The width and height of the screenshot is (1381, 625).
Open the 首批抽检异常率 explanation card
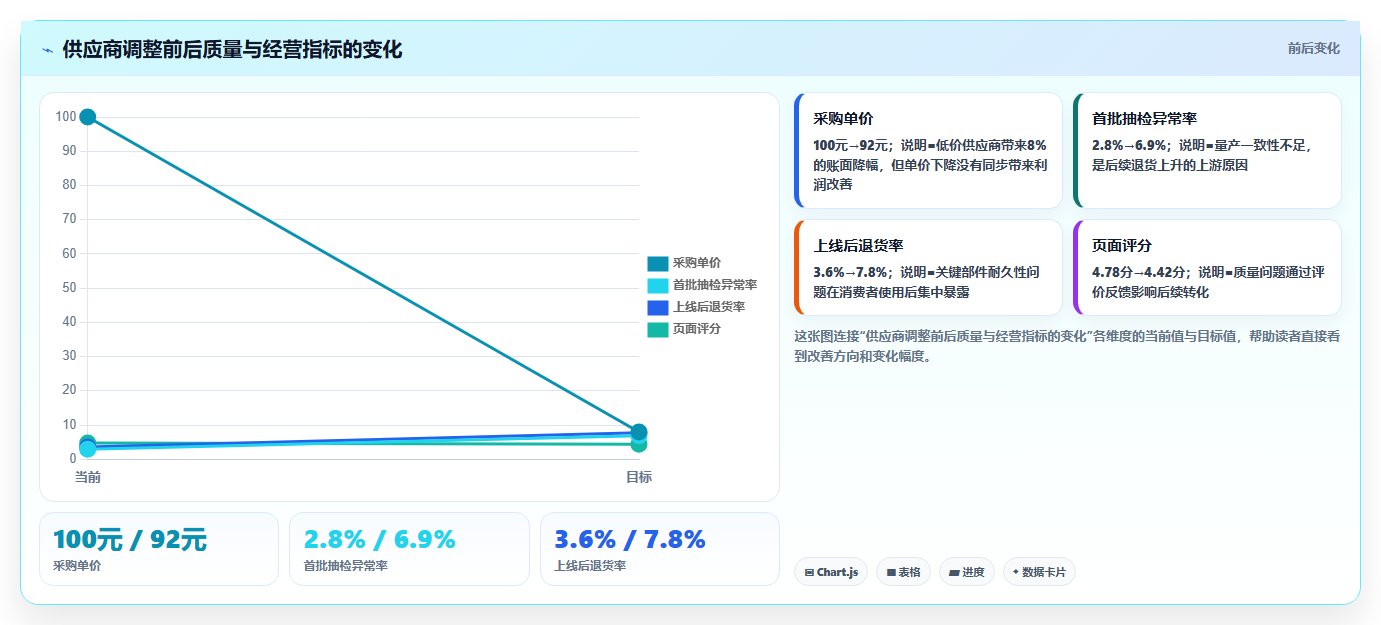pyautogui.click(x=1207, y=150)
